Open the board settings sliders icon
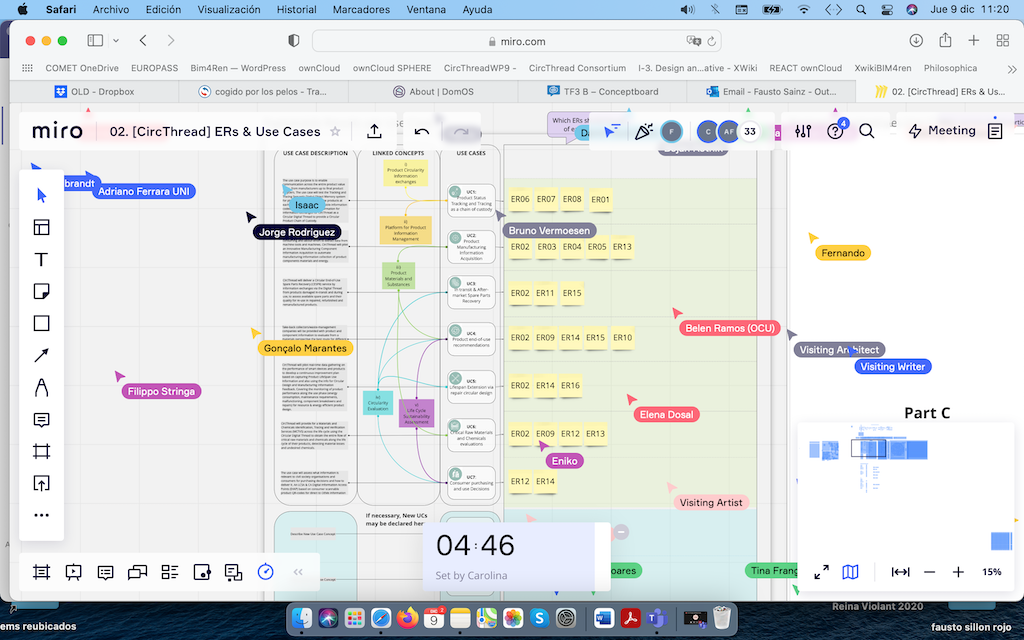 click(803, 131)
